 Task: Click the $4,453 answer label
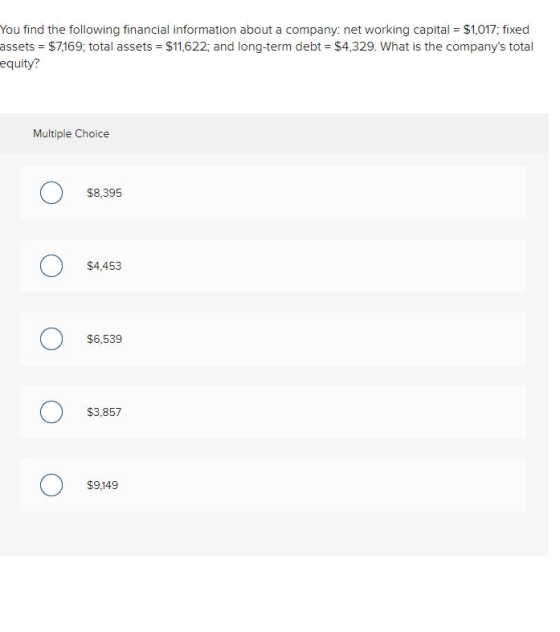click(x=104, y=266)
